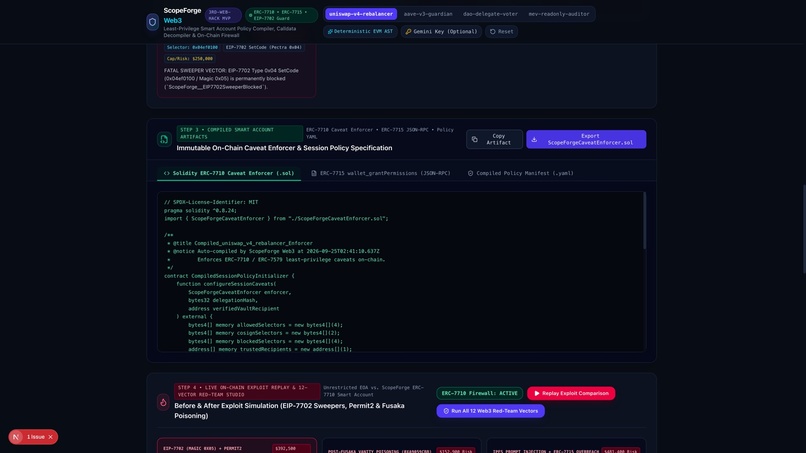Click the download icon in the Export button
Viewport: 806px width, 453px height.
534,139
